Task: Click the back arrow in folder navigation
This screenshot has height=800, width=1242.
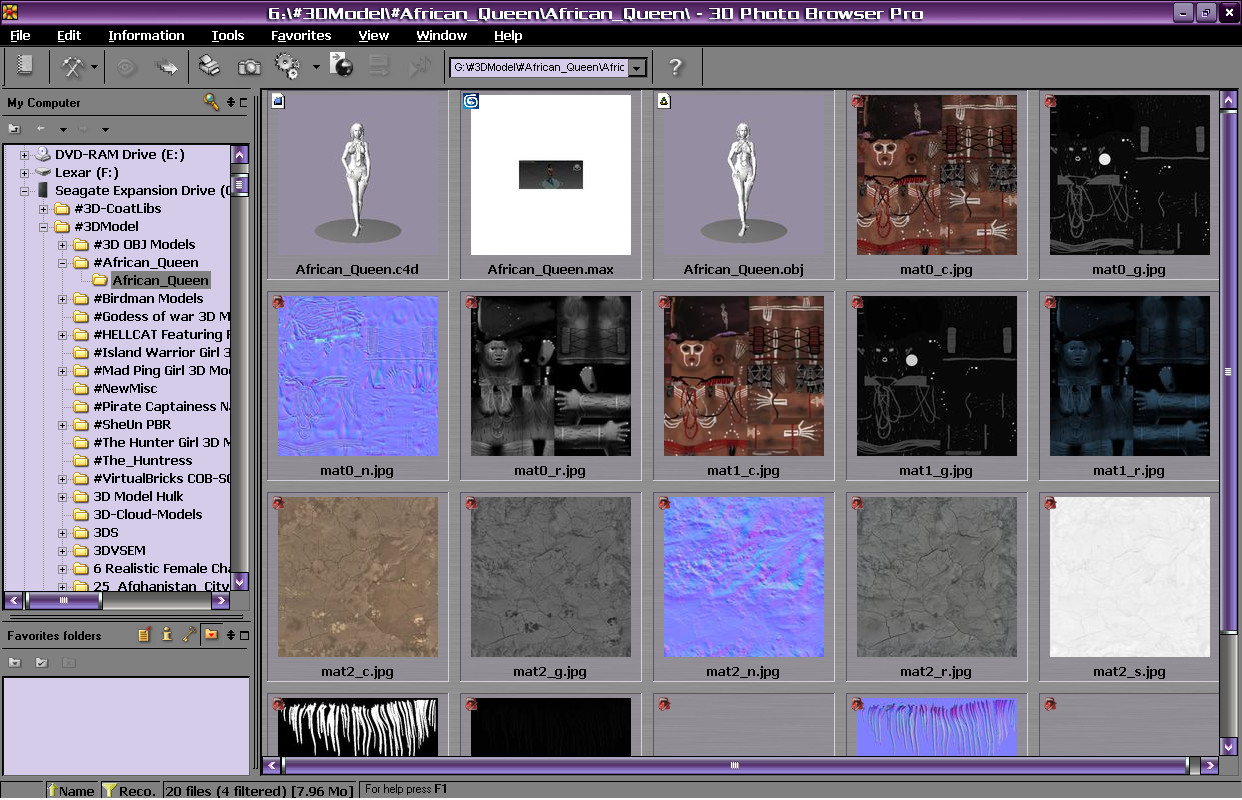Action: click(41, 129)
